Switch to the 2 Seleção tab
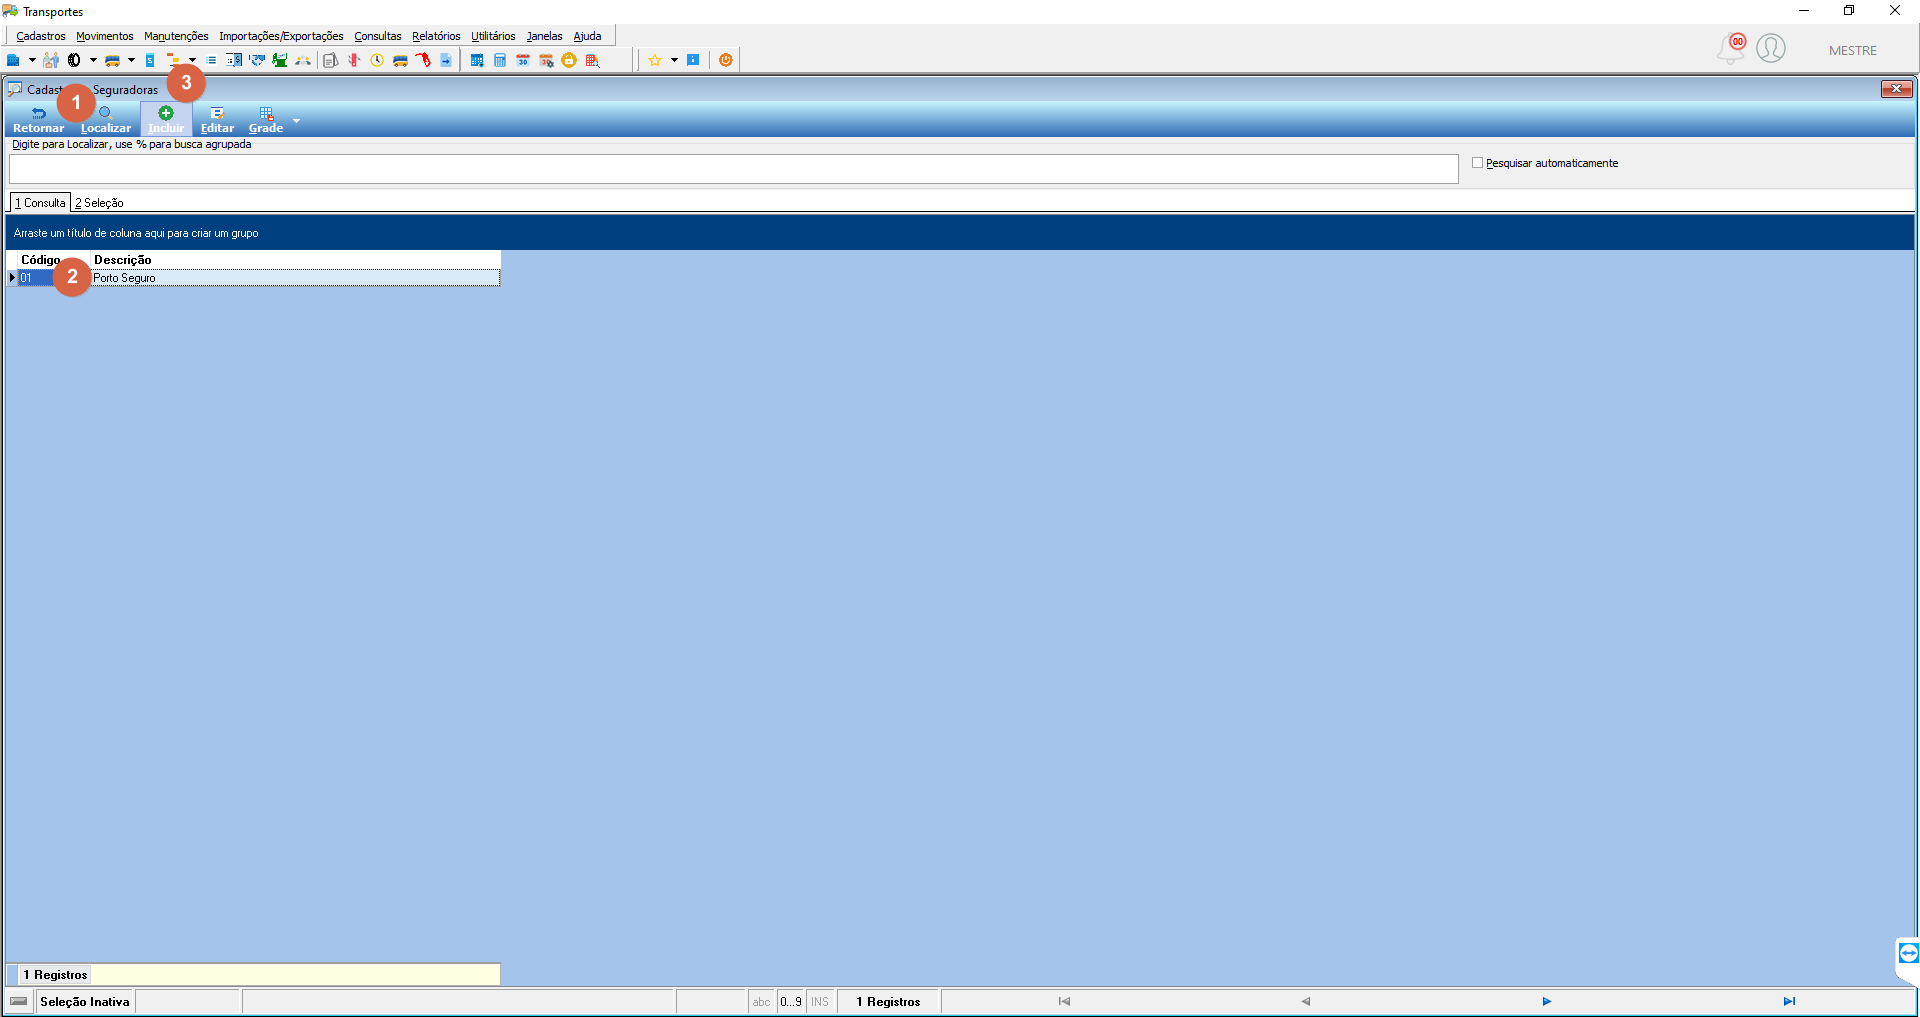This screenshot has width=1920, height=1017. point(99,203)
